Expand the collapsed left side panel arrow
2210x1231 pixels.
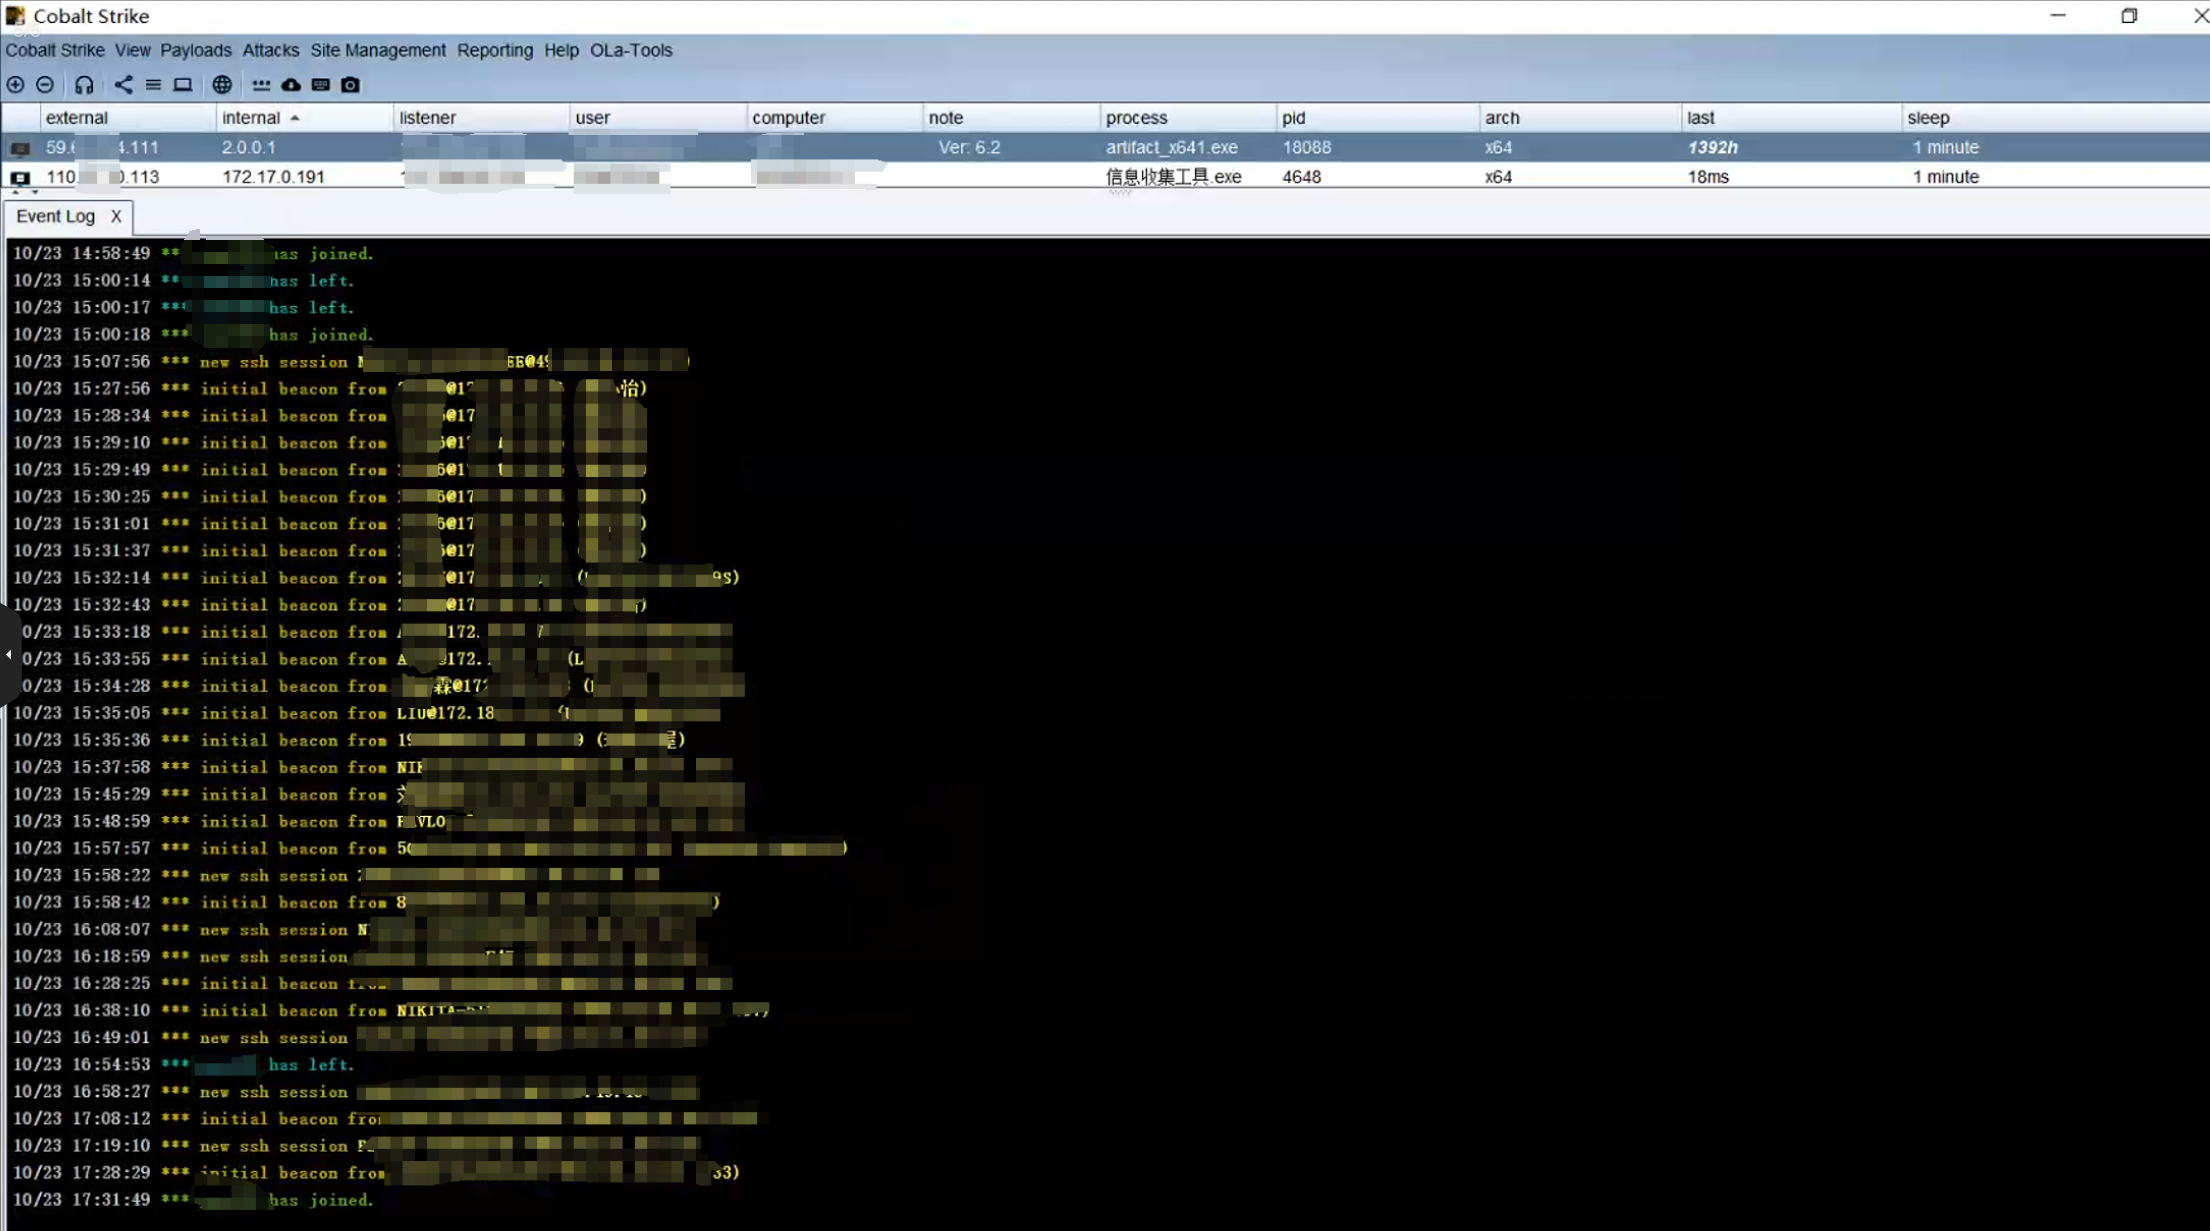pyautogui.click(x=8, y=655)
